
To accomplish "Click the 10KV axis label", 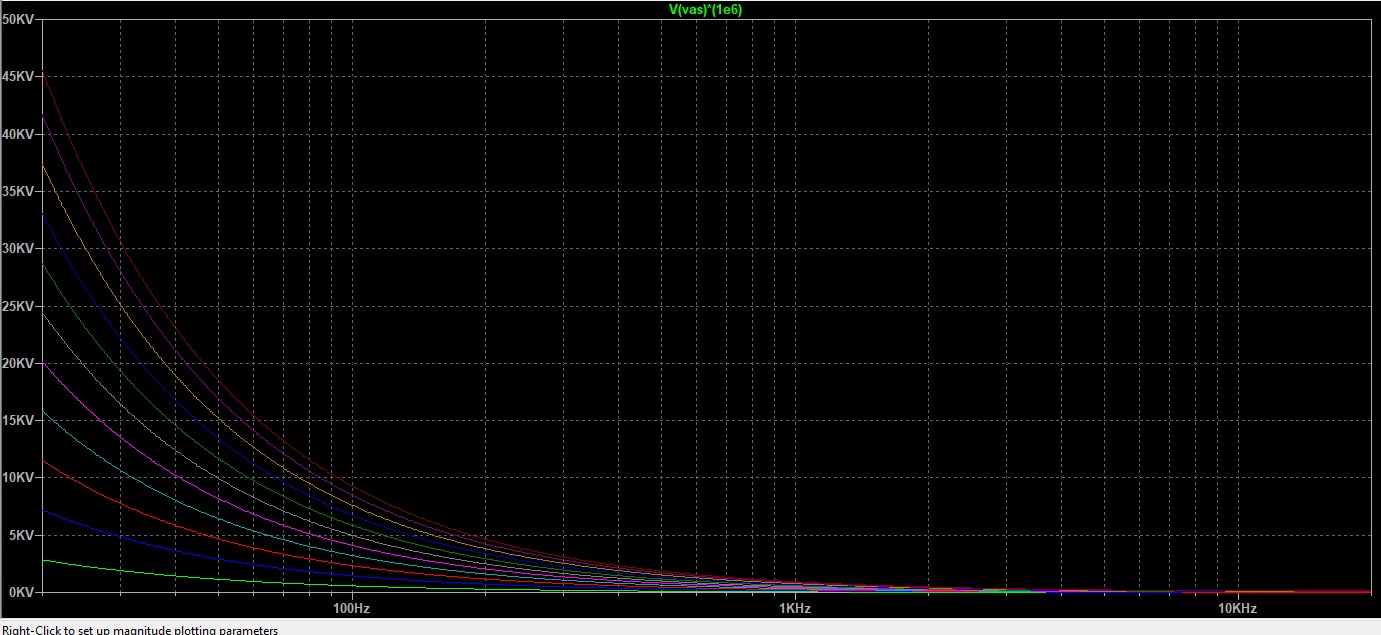I will coord(19,478).
